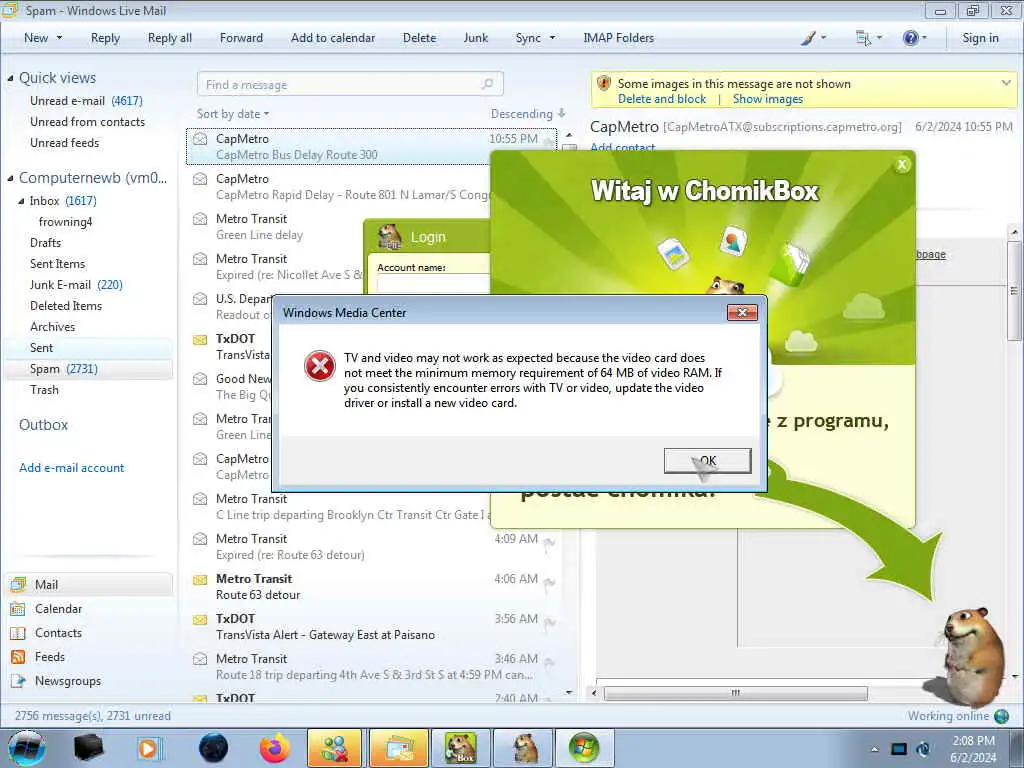Click OK in Windows Media Center dialog
This screenshot has height=768, width=1024.
[x=707, y=460]
